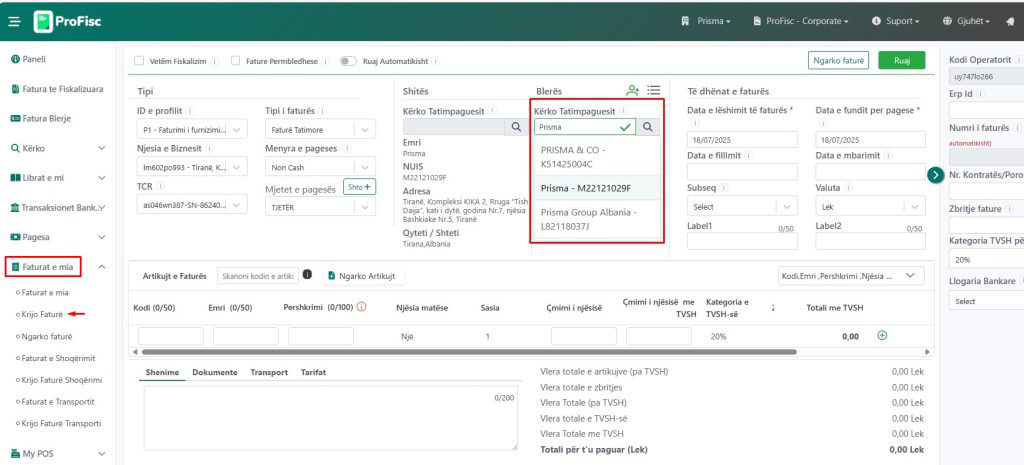Expand the Librat e mi sidebar section
Viewport: 1024px width, 465px height.
tap(102, 178)
